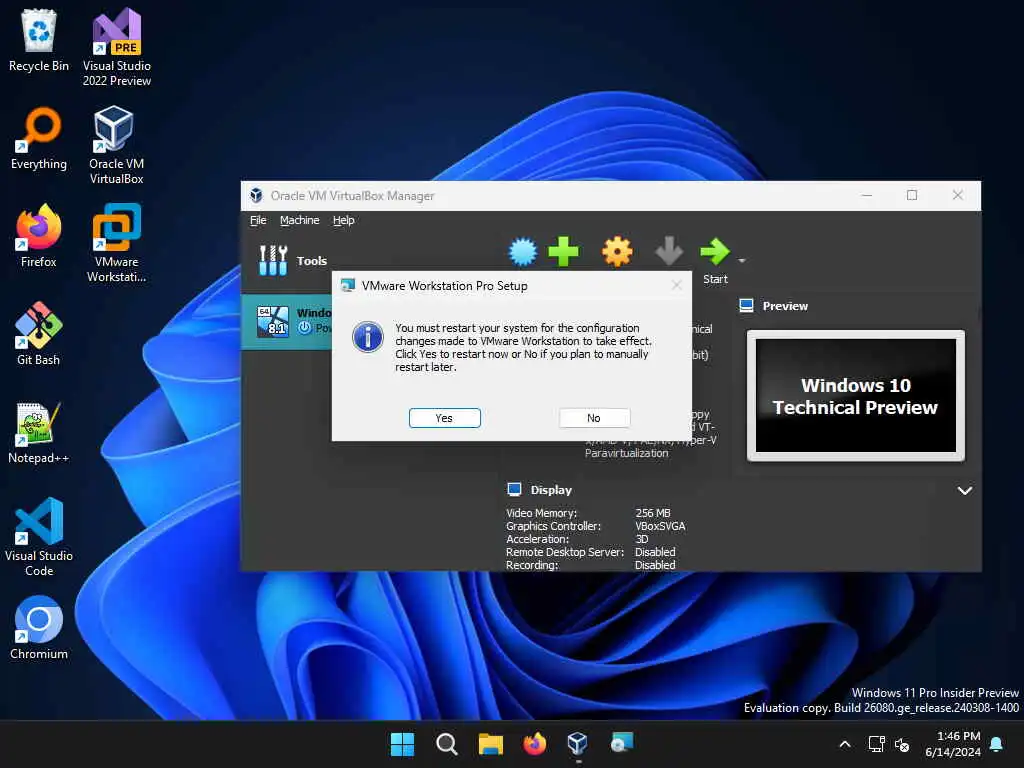Click the 256 MB Video Memory value
Screen dimensions: 1024x768
coord(653,513)
